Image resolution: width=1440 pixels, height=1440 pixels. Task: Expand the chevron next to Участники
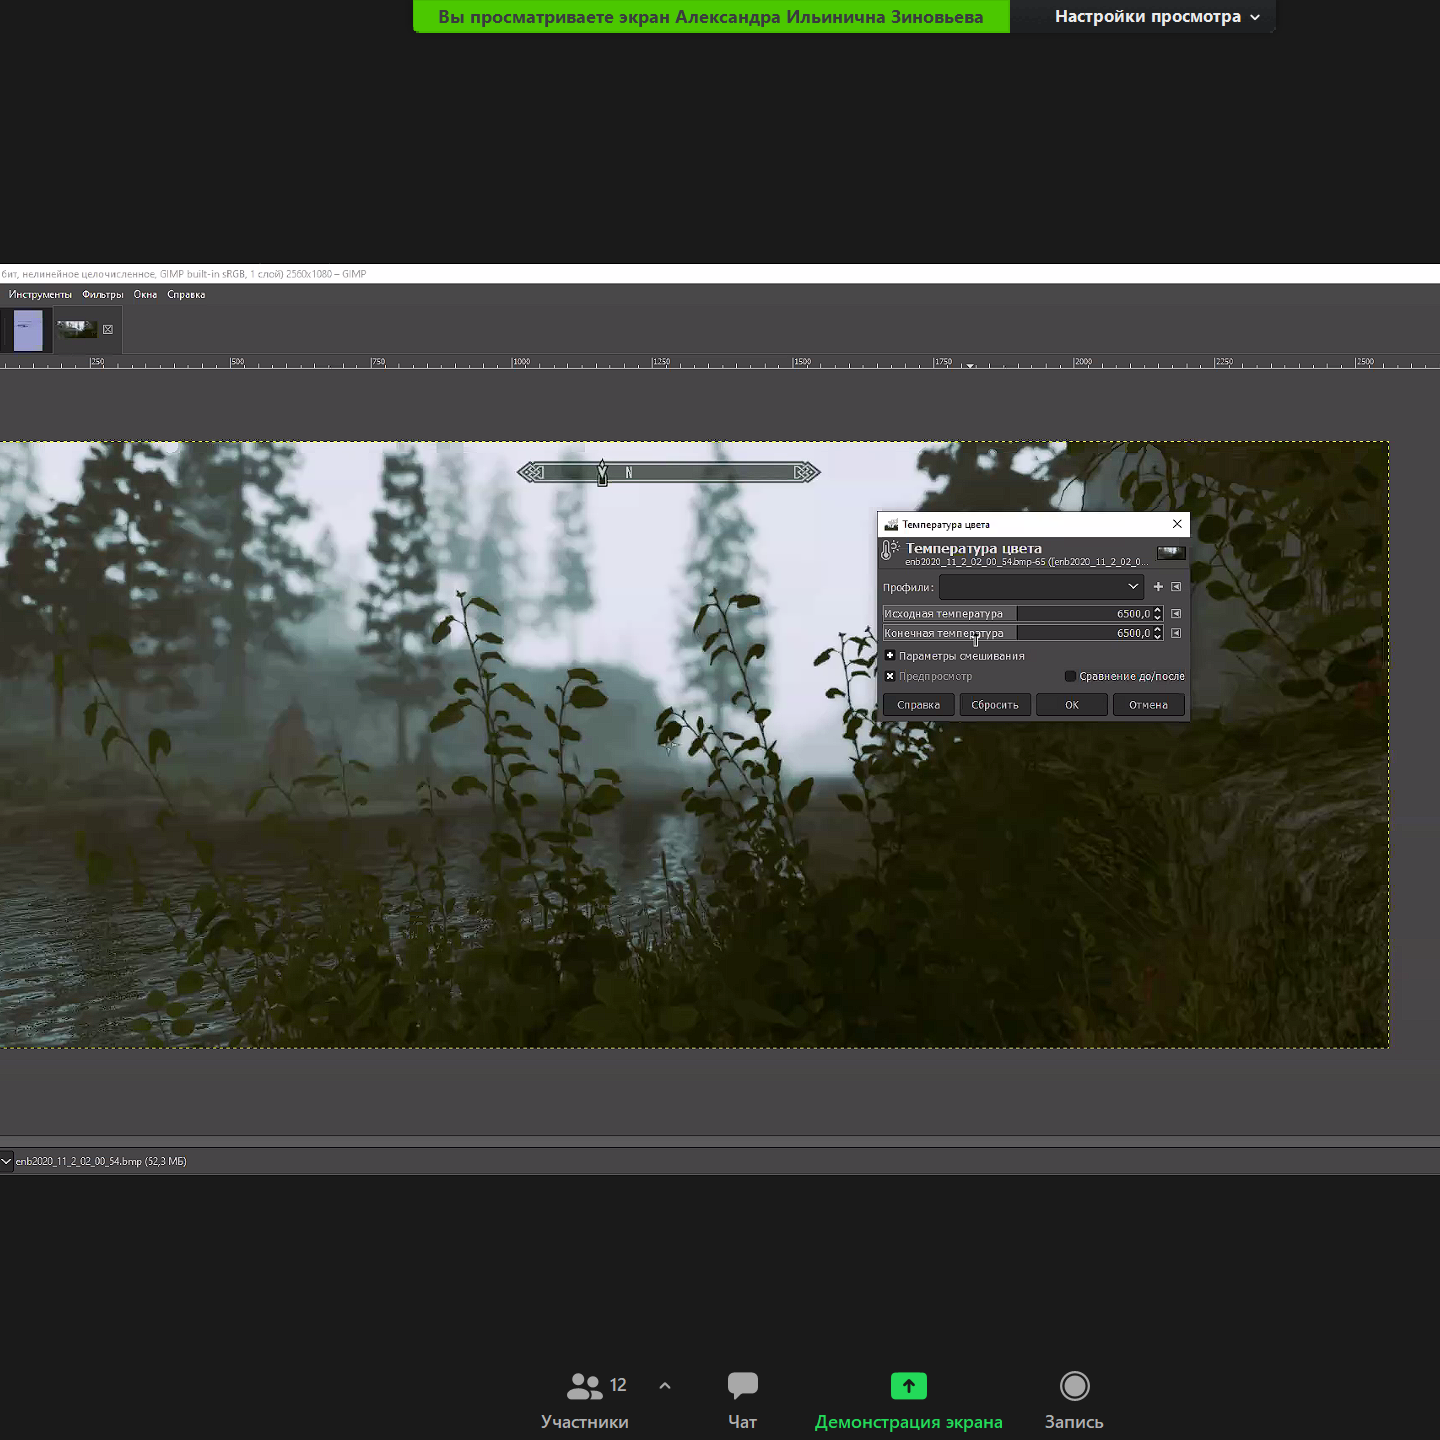tap(665, 1386)
